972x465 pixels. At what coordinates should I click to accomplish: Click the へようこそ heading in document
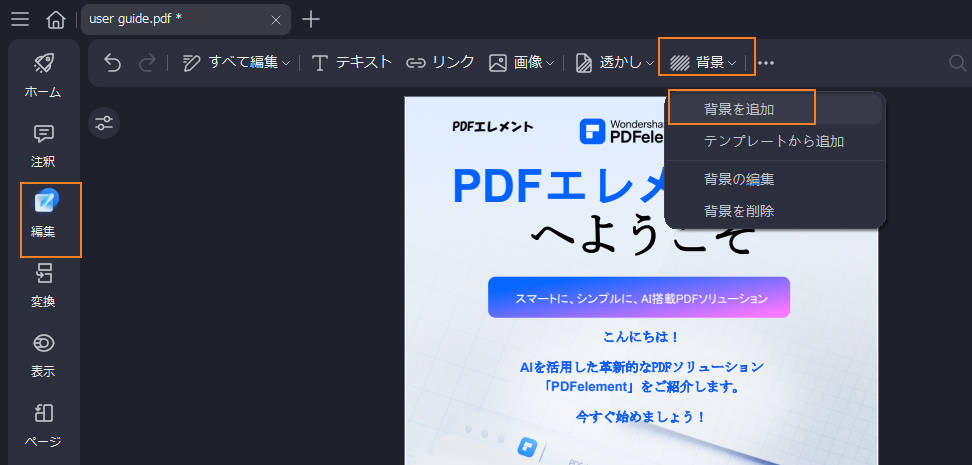[642, 236]
